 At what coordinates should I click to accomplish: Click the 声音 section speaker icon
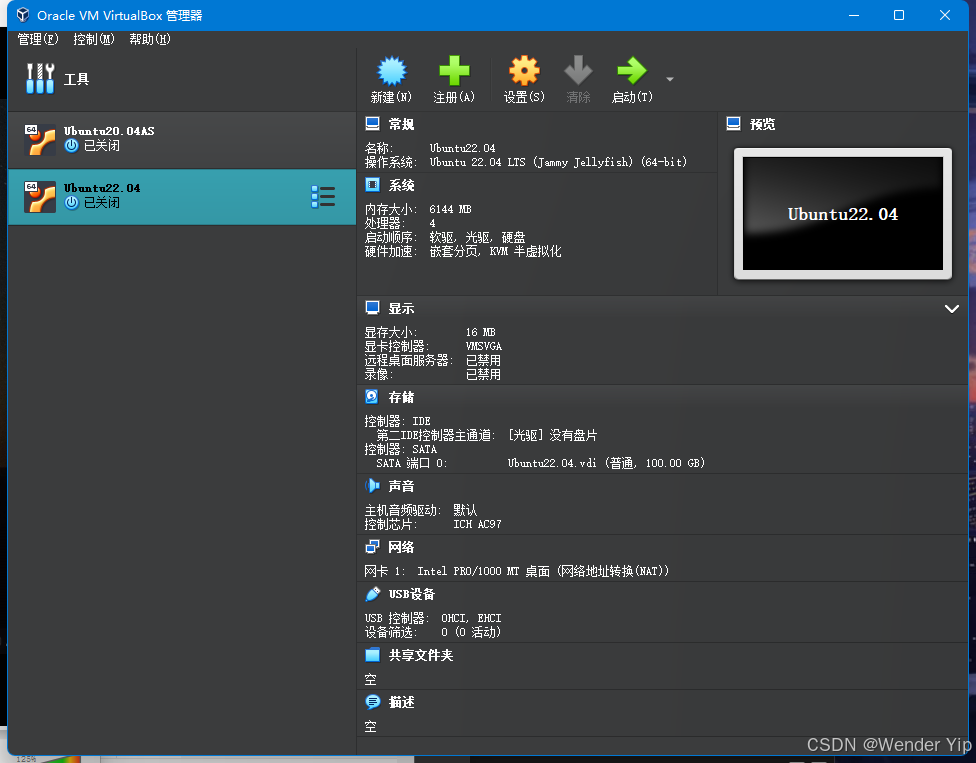coord(372,485)
